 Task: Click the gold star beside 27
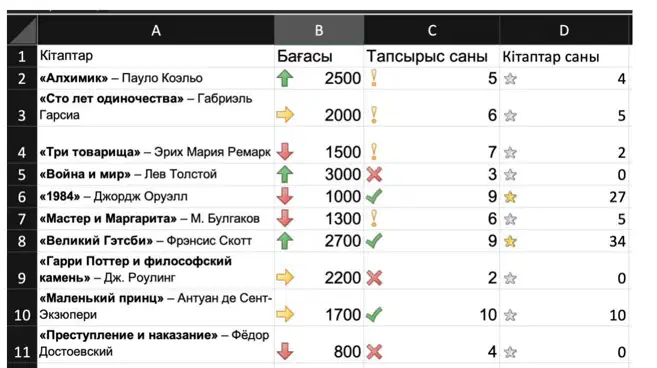pyautogui.click(x=510, y=197)
